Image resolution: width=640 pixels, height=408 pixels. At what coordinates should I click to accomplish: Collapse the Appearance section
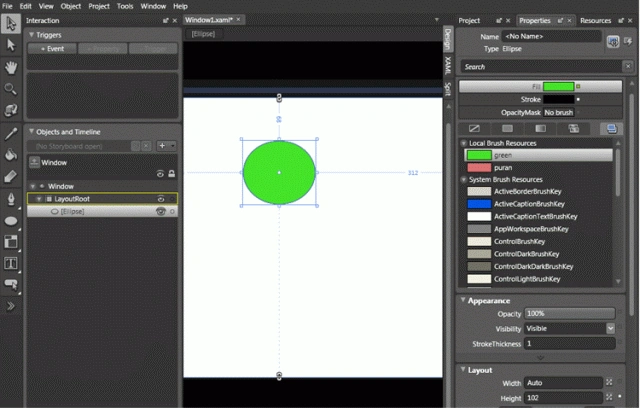tap(463, 300)
